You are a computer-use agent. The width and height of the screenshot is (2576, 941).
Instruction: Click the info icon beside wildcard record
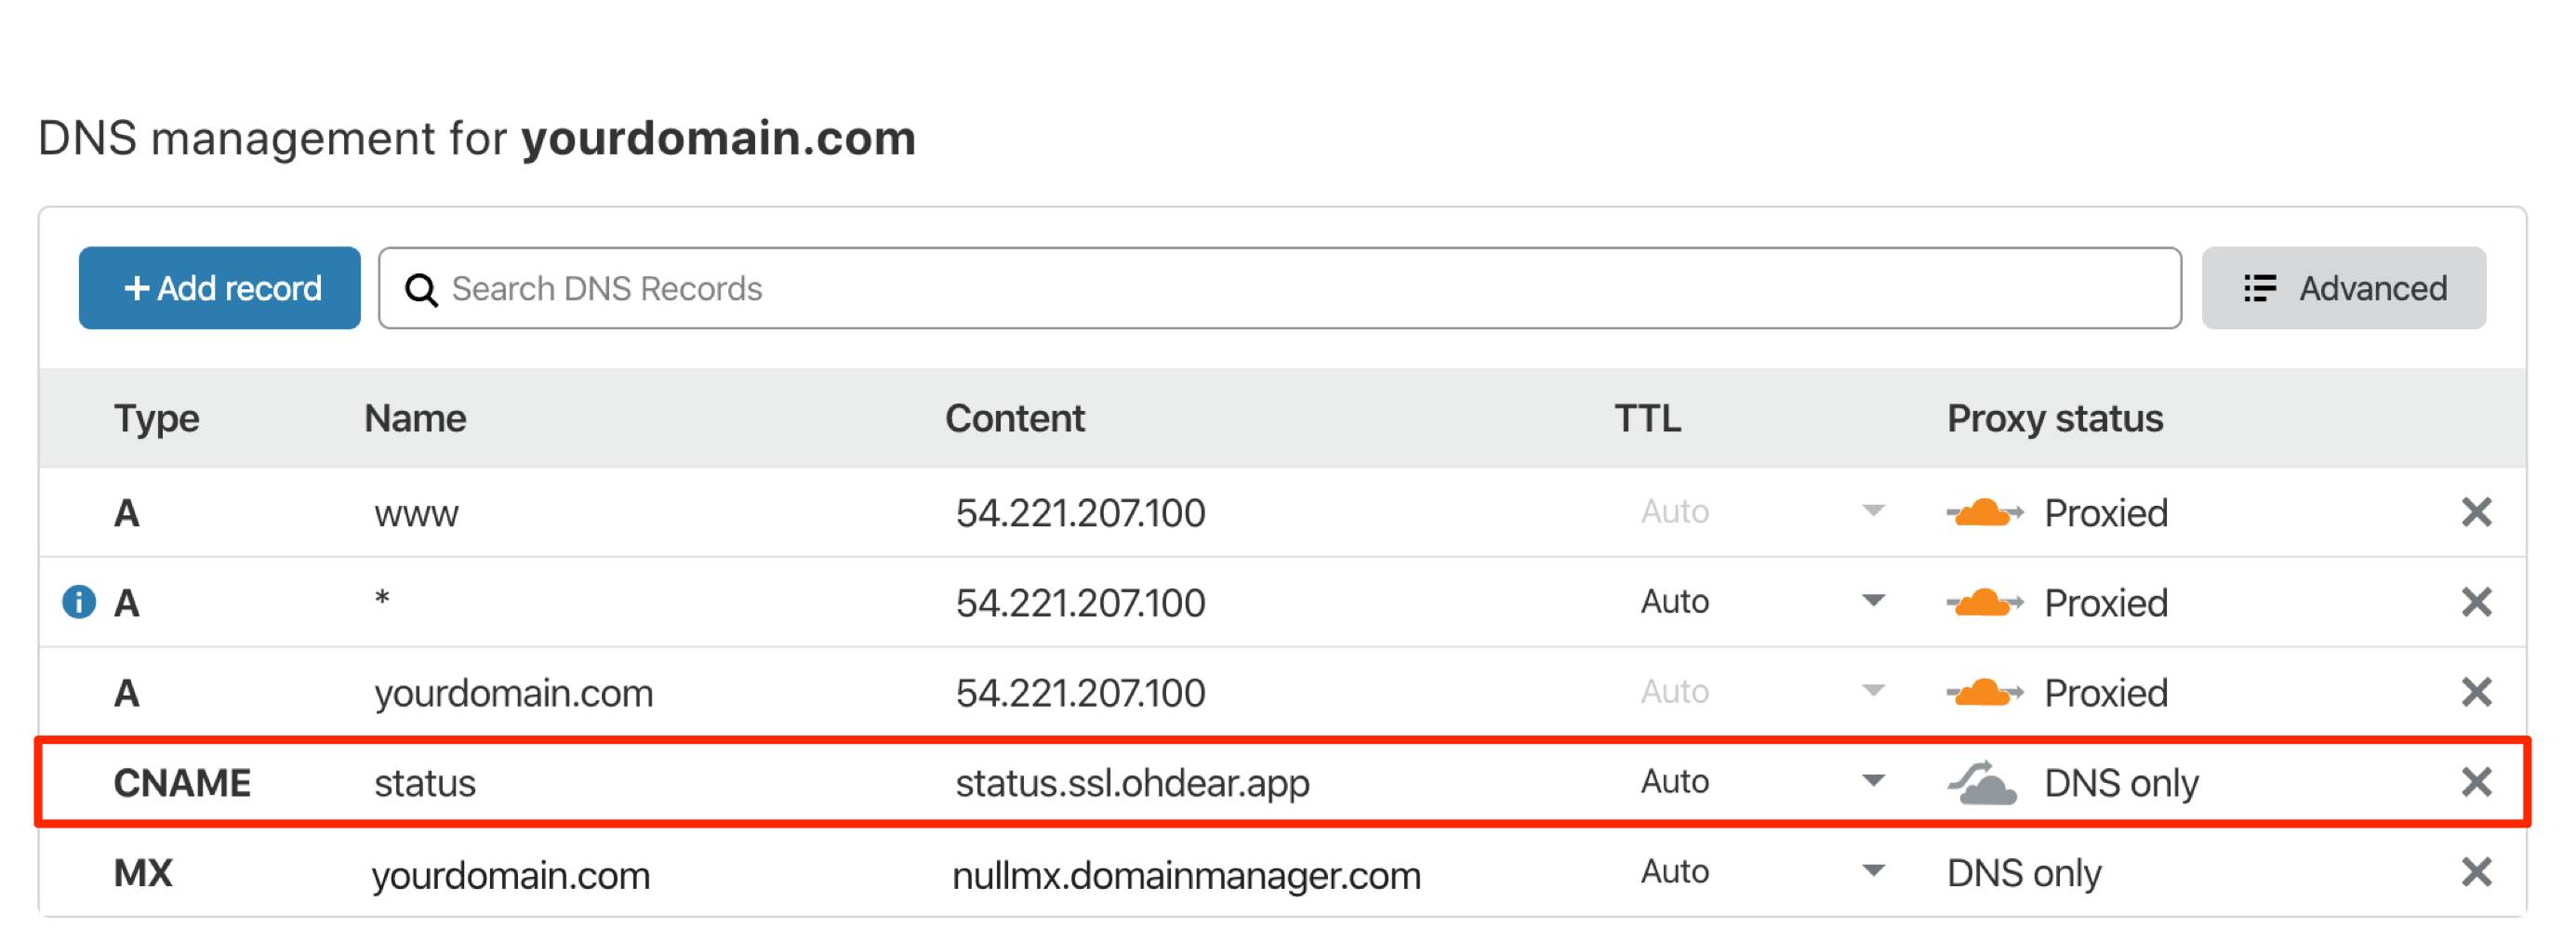(79, 603)
